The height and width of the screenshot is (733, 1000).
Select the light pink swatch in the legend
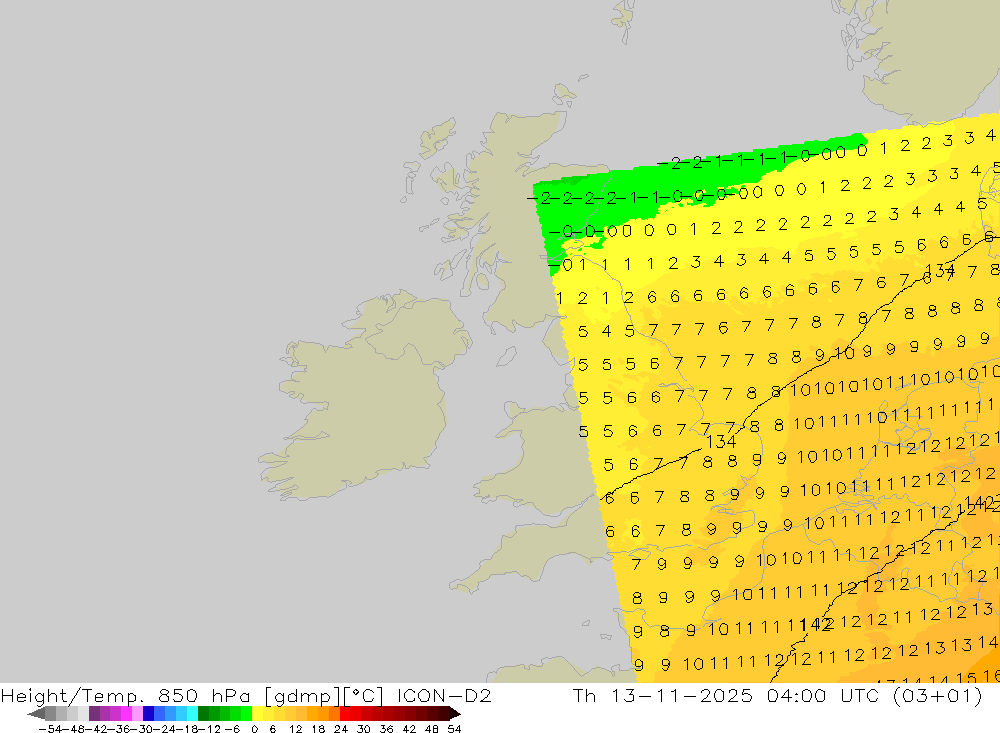click(x=137, y=714)
